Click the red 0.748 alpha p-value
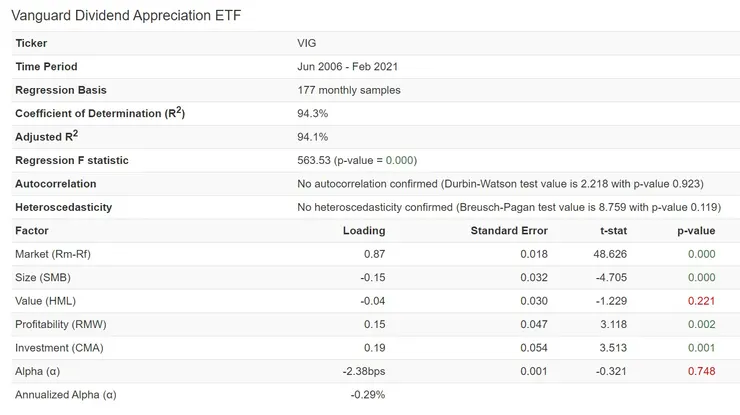 [x=702, y=371]
